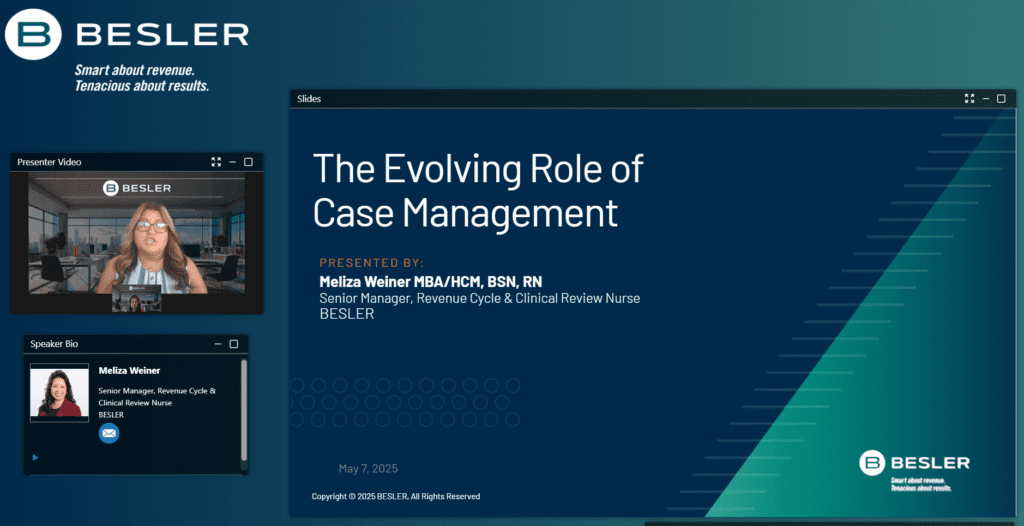Click the Speaker Bio panel scrollbar

[244, 410]
